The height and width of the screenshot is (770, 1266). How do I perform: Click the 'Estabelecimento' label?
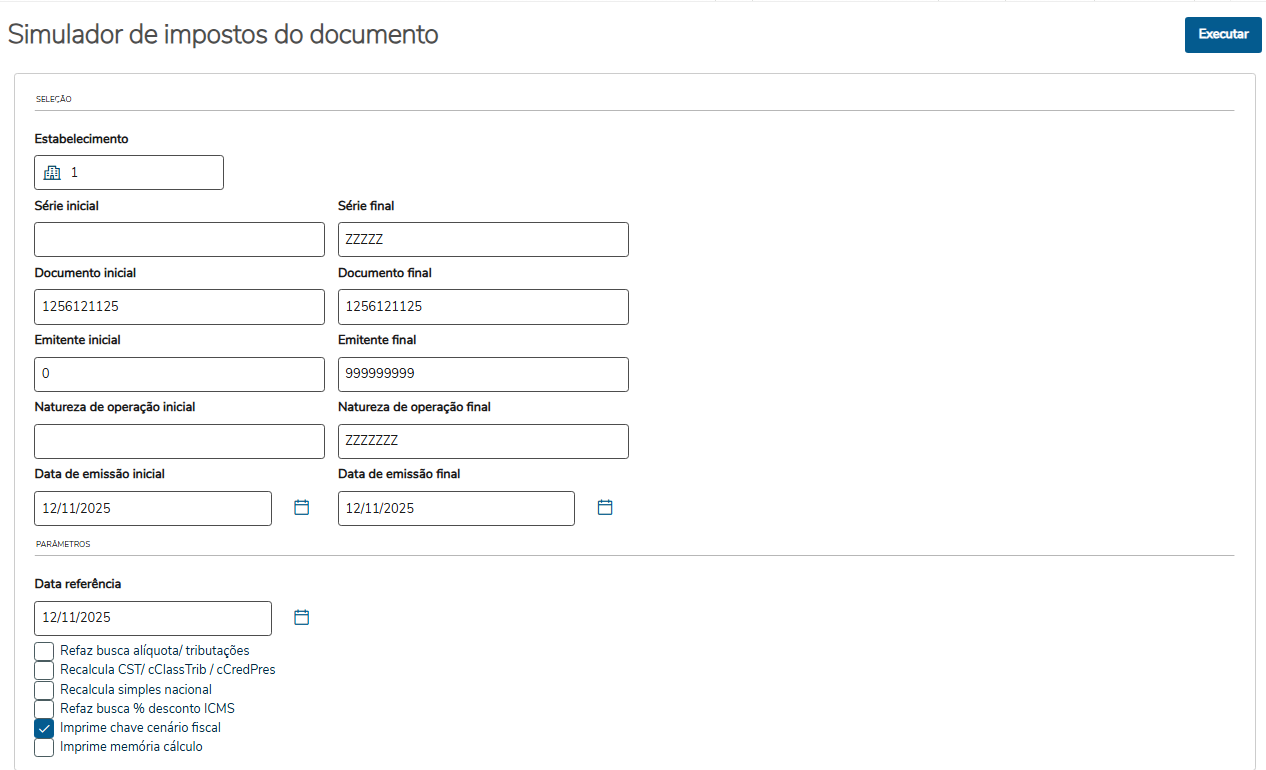[81, 139]
